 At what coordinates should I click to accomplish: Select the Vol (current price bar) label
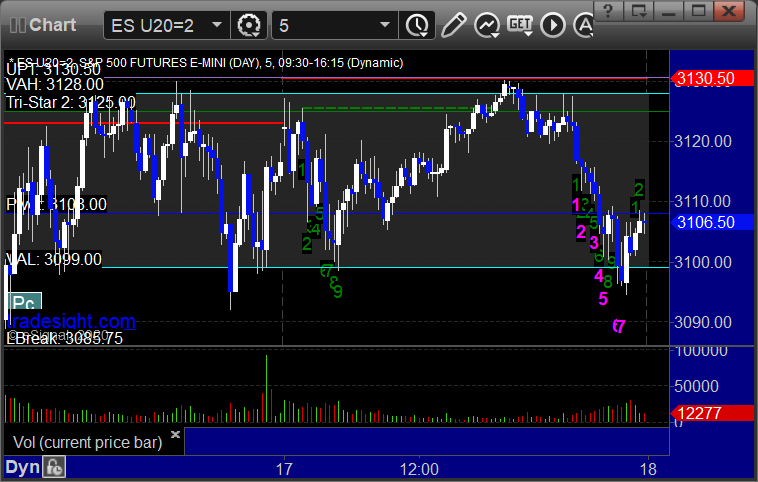(x=87, y=442)
